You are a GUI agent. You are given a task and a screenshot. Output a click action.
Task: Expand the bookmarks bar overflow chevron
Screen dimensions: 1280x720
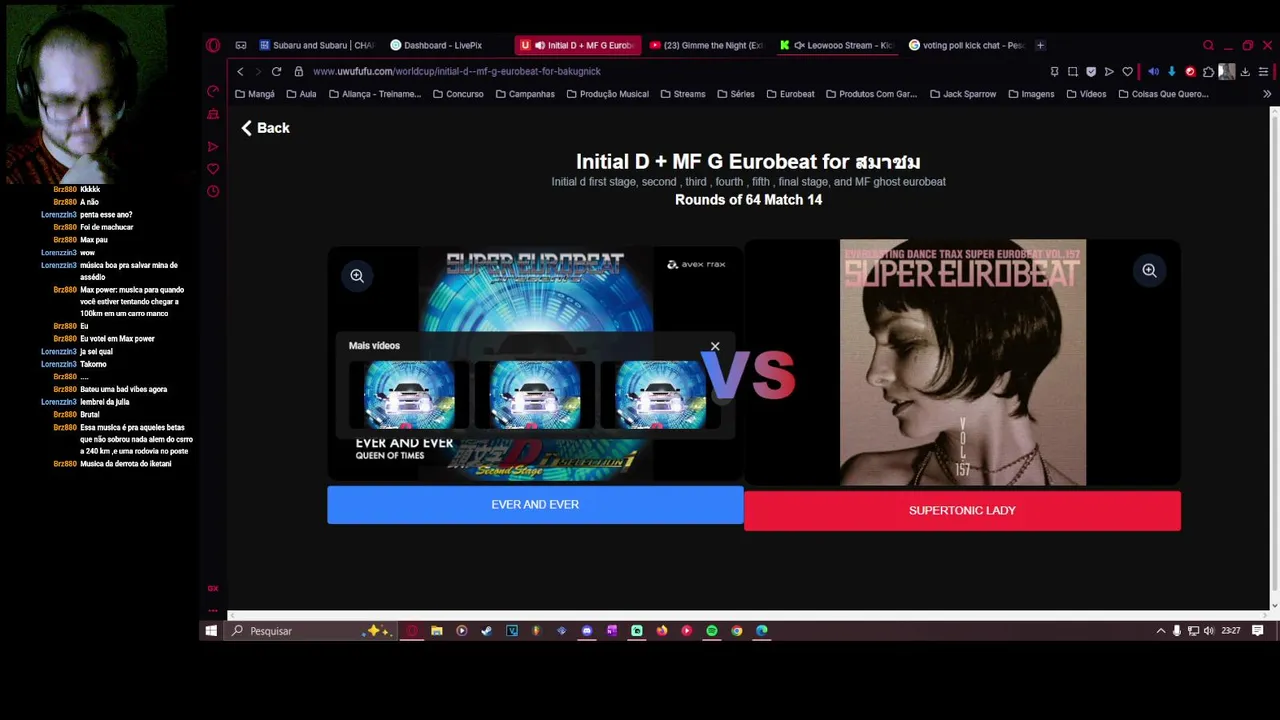point(1267,94)
